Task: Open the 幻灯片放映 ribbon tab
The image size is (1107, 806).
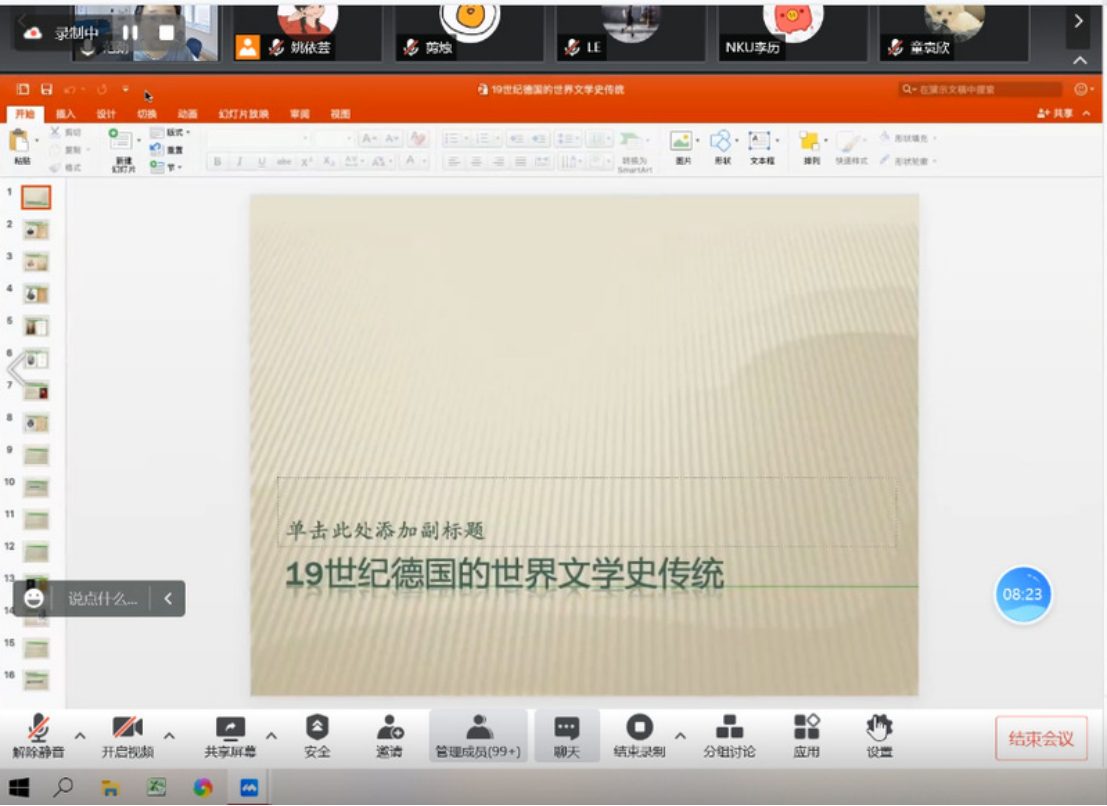Action: tap(243, 114)
